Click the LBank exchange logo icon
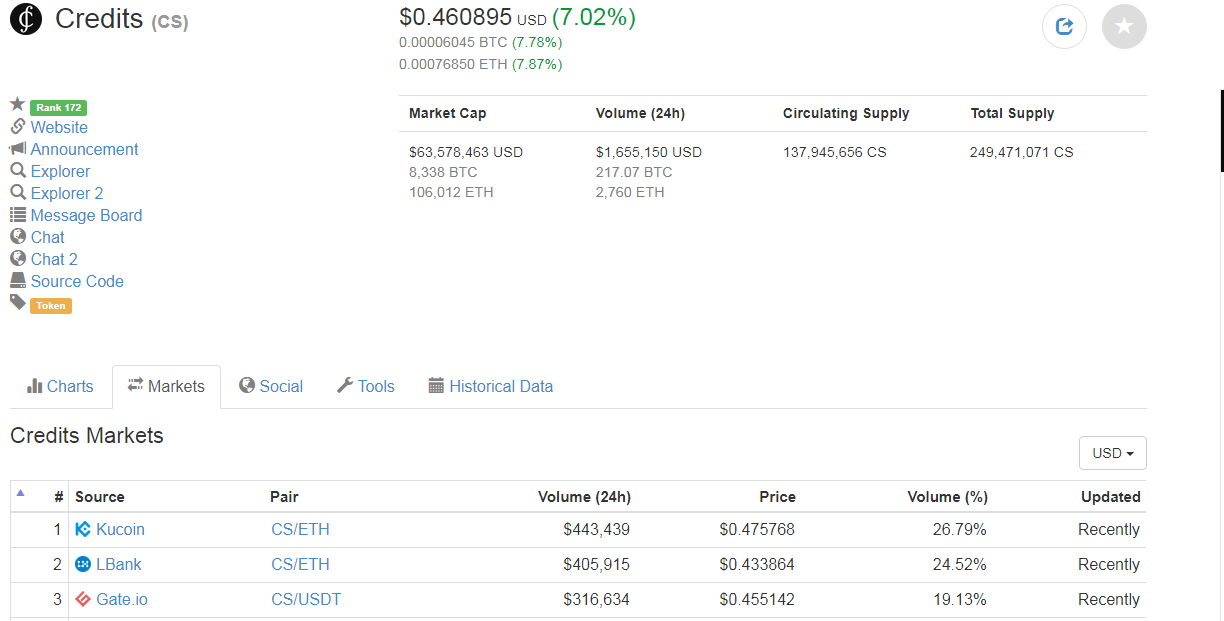The width and height of the screenshot is (1224, 621). tap(83, 564)
